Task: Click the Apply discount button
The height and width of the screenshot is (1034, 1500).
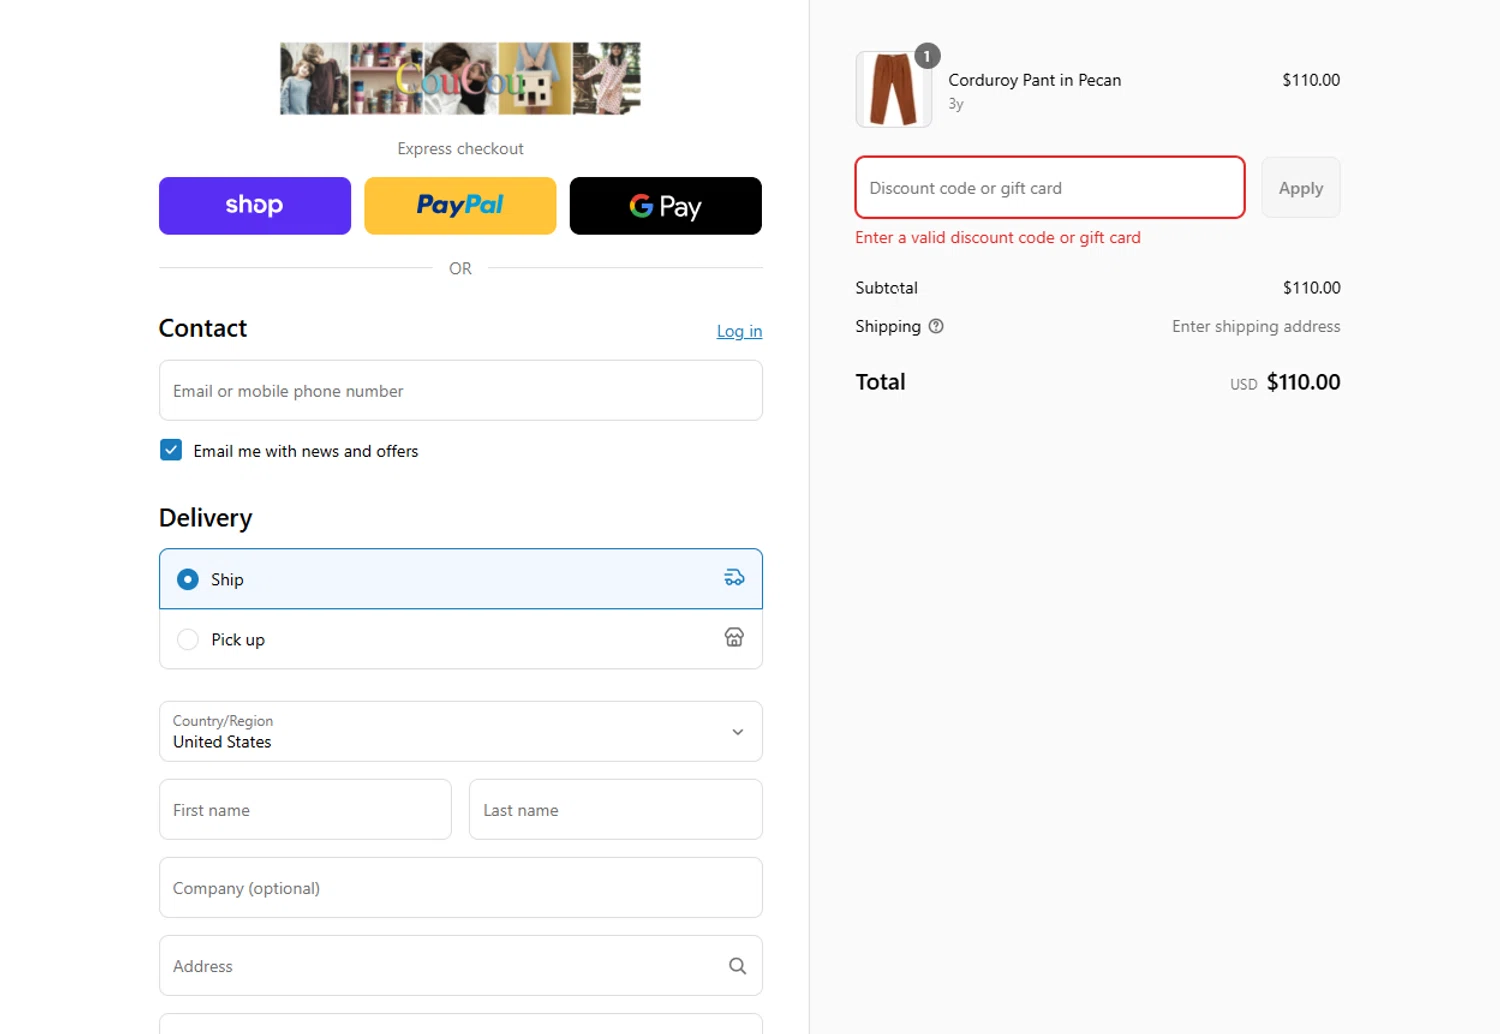Action: pyautogui.click(x=1300, y=187)
